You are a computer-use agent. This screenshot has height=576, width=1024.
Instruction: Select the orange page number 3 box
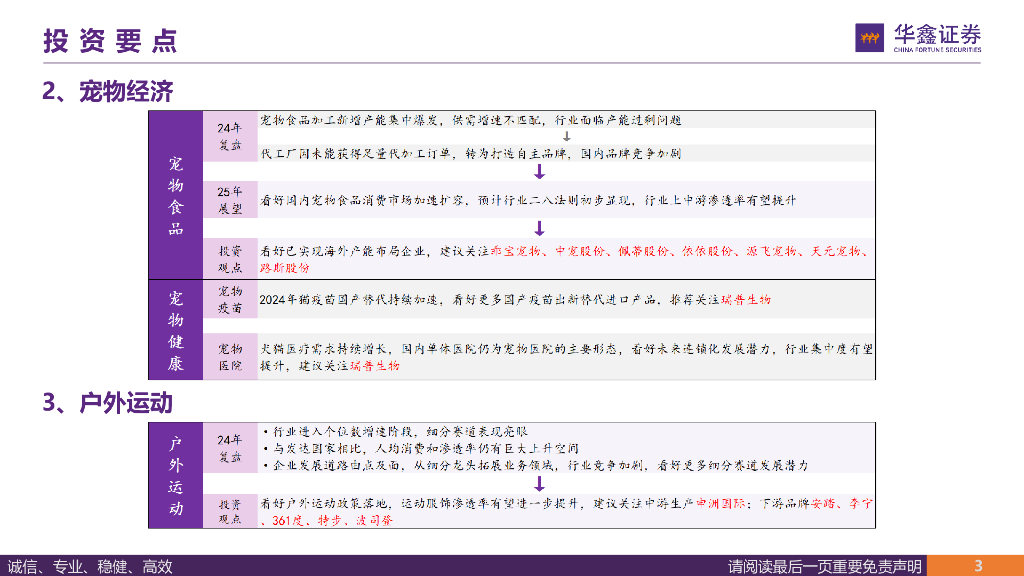point(979,566)
